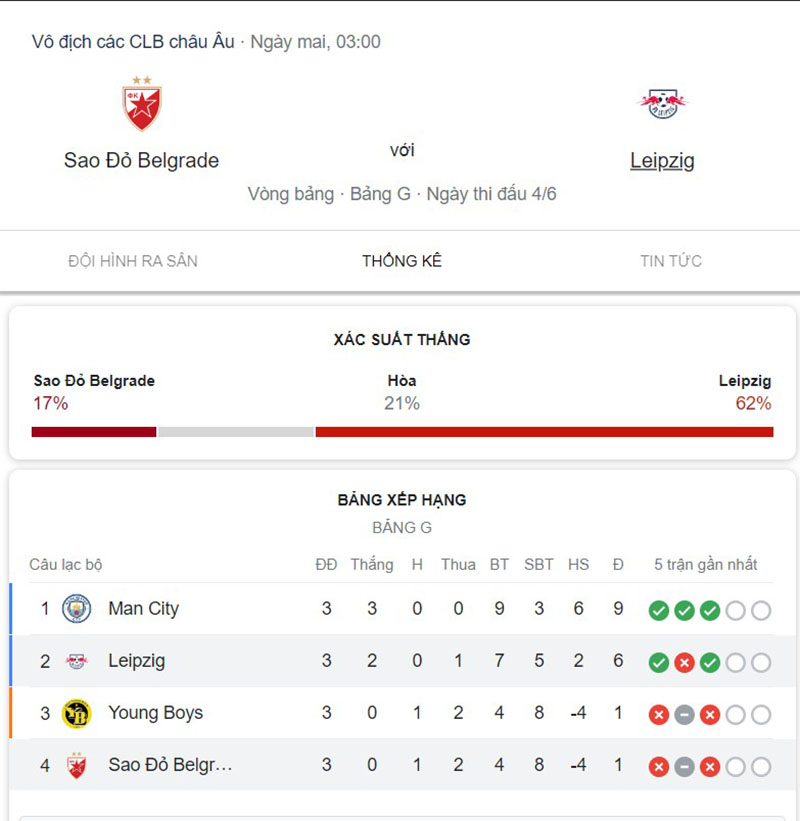This screenshot has height=821, width=800.
Task: Open Sao Đỏ Belgrade team name in header
Action: pyautogui.click(x=141, y=160)
